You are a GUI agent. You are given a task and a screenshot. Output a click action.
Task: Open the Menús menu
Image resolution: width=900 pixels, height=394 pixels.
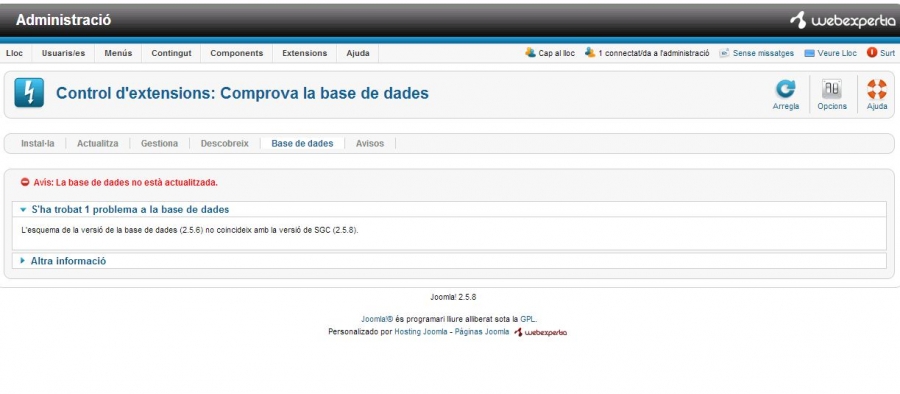point(118,53)
